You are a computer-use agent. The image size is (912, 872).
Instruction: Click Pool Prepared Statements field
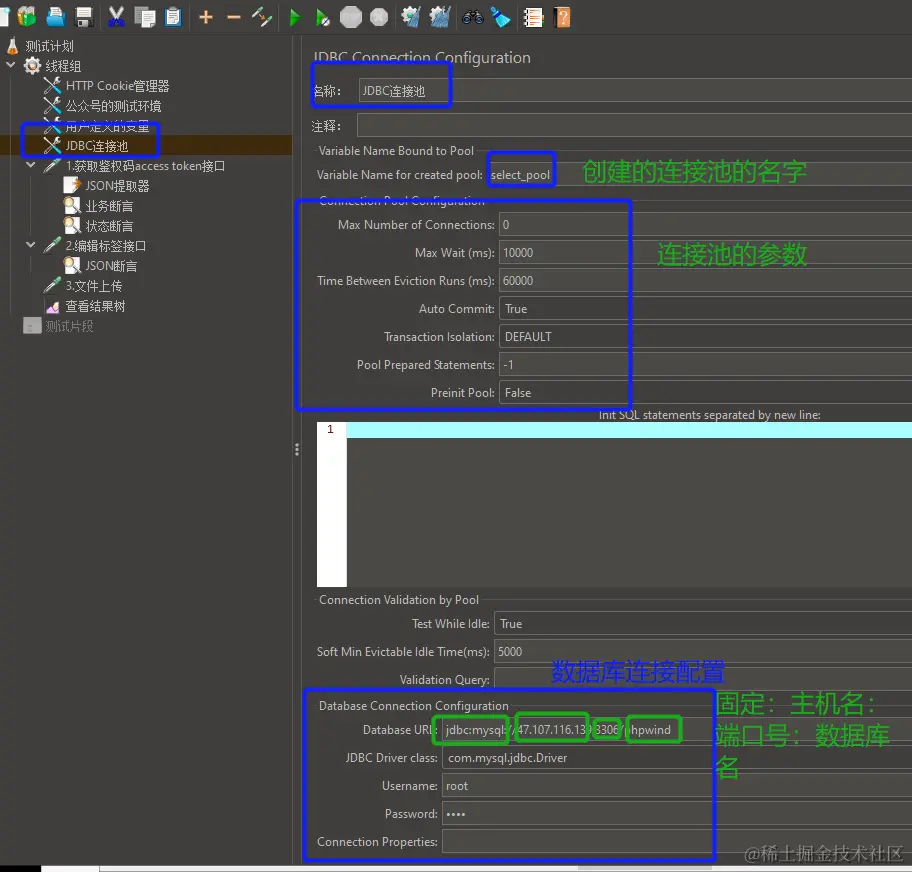705,365
